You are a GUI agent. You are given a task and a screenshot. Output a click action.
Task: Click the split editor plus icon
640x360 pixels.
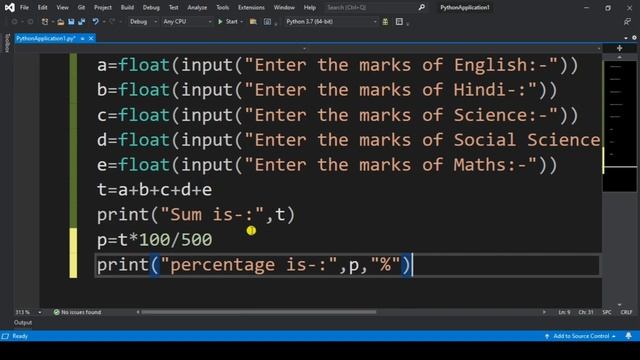619,48
